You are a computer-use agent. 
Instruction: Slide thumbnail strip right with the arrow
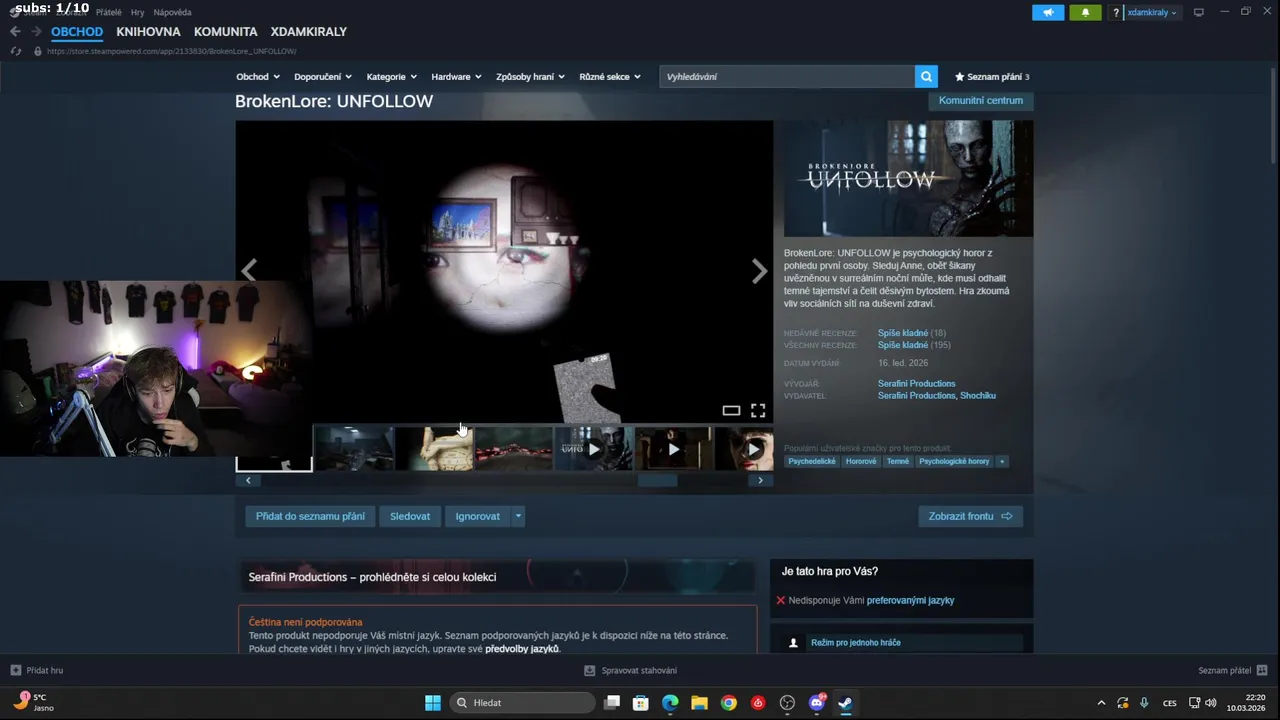[760, 480]
